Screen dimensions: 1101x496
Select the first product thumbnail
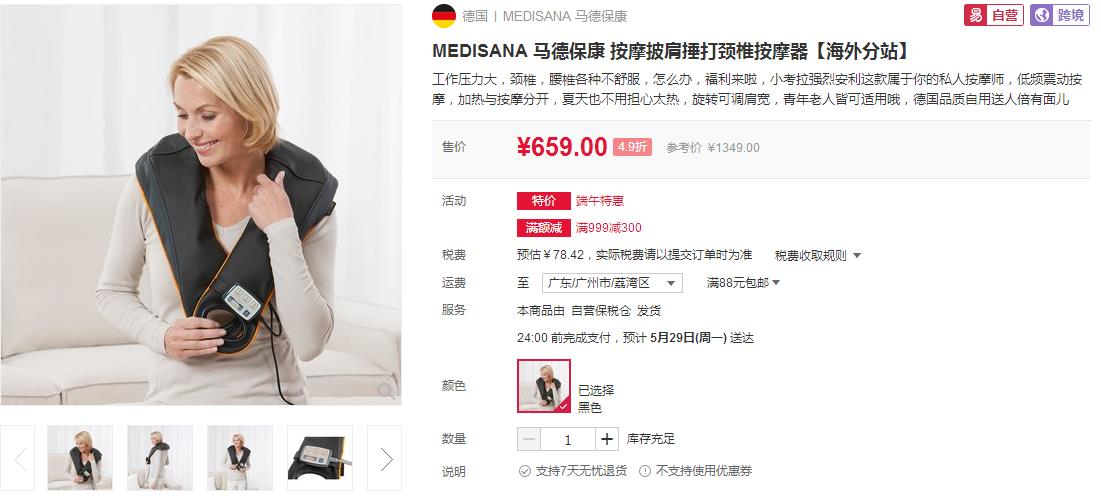pos(80,458)
